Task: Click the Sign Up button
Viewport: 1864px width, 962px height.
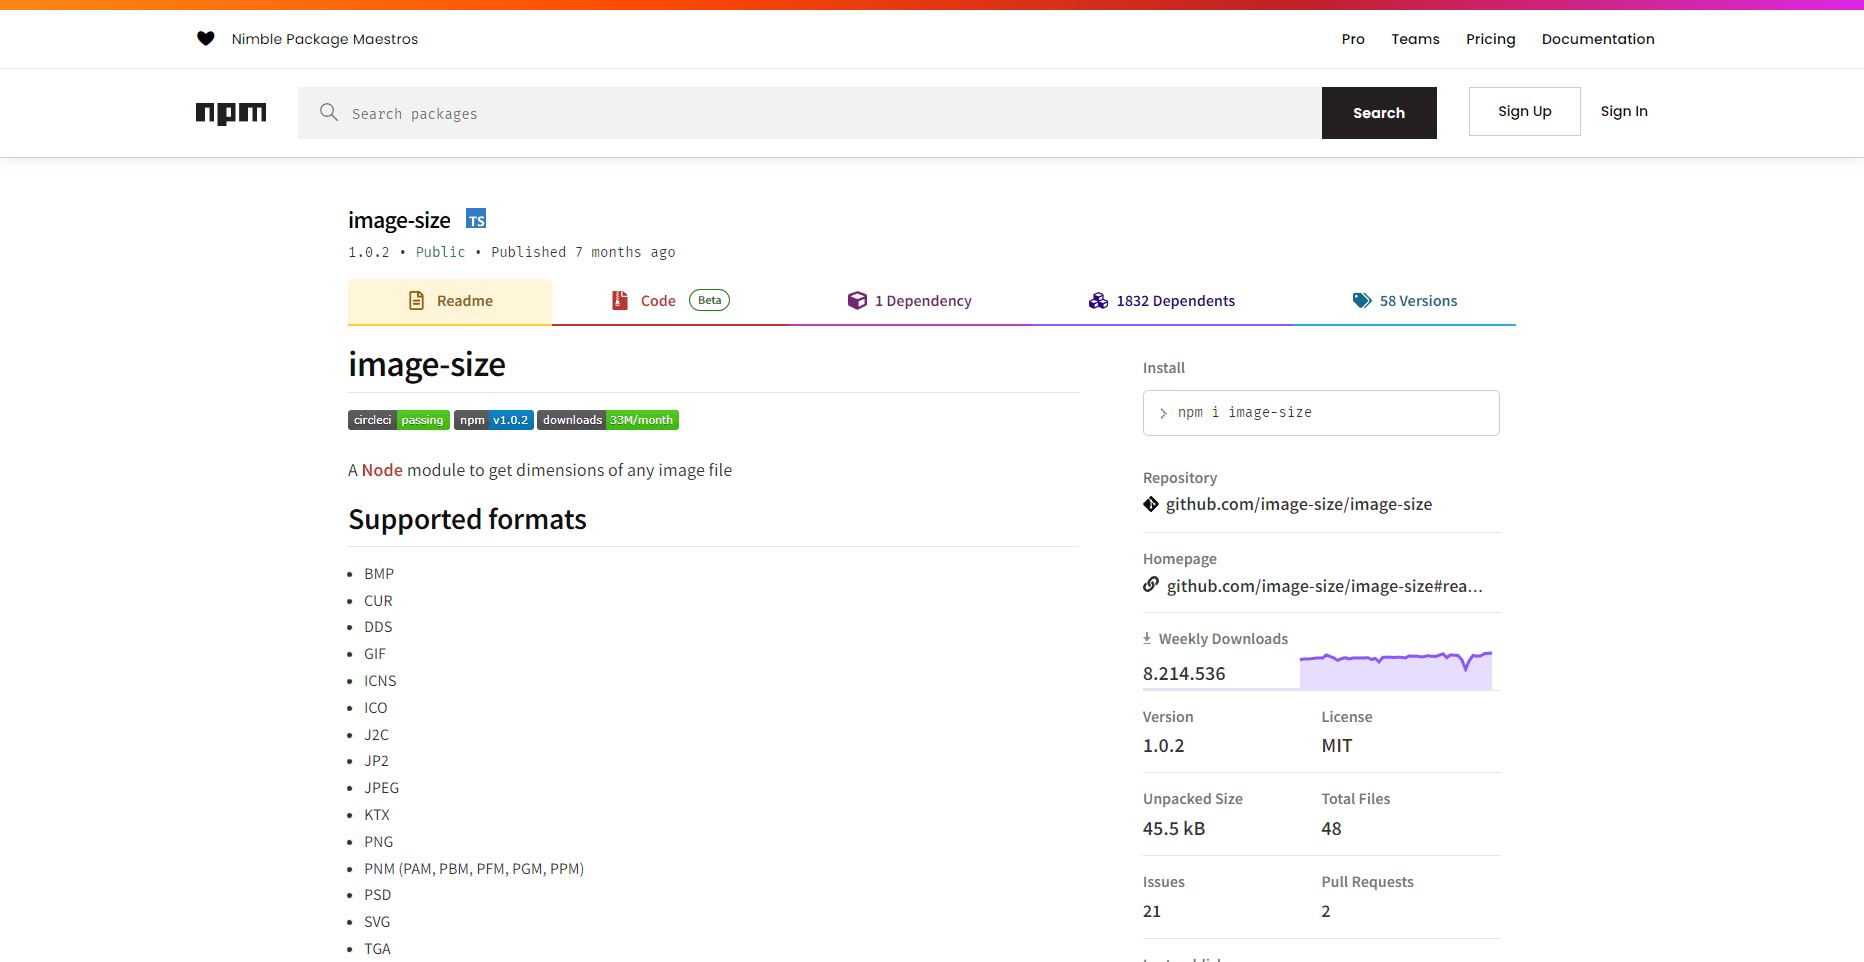Action: tap(1524, 111)
